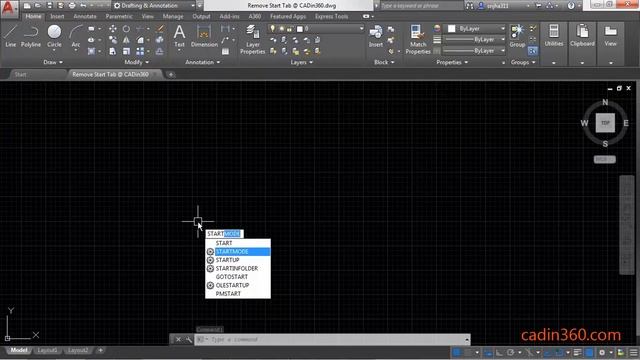Click the new drawing tab plus button

pos(171,74)
